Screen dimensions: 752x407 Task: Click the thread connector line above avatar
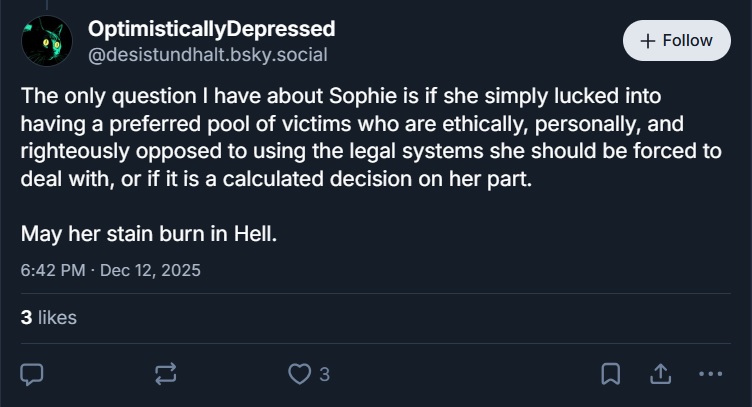(47, 4)
